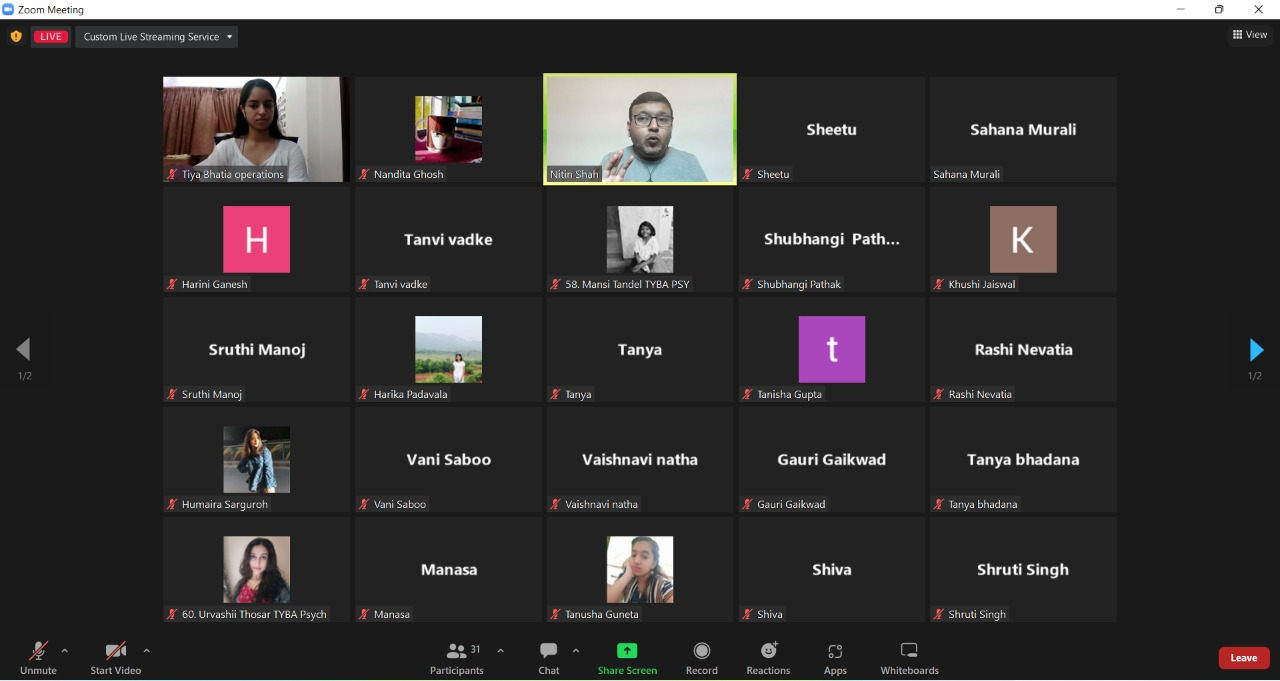Open the Apps panel
Screen dimensions: 1280x681
835,659
